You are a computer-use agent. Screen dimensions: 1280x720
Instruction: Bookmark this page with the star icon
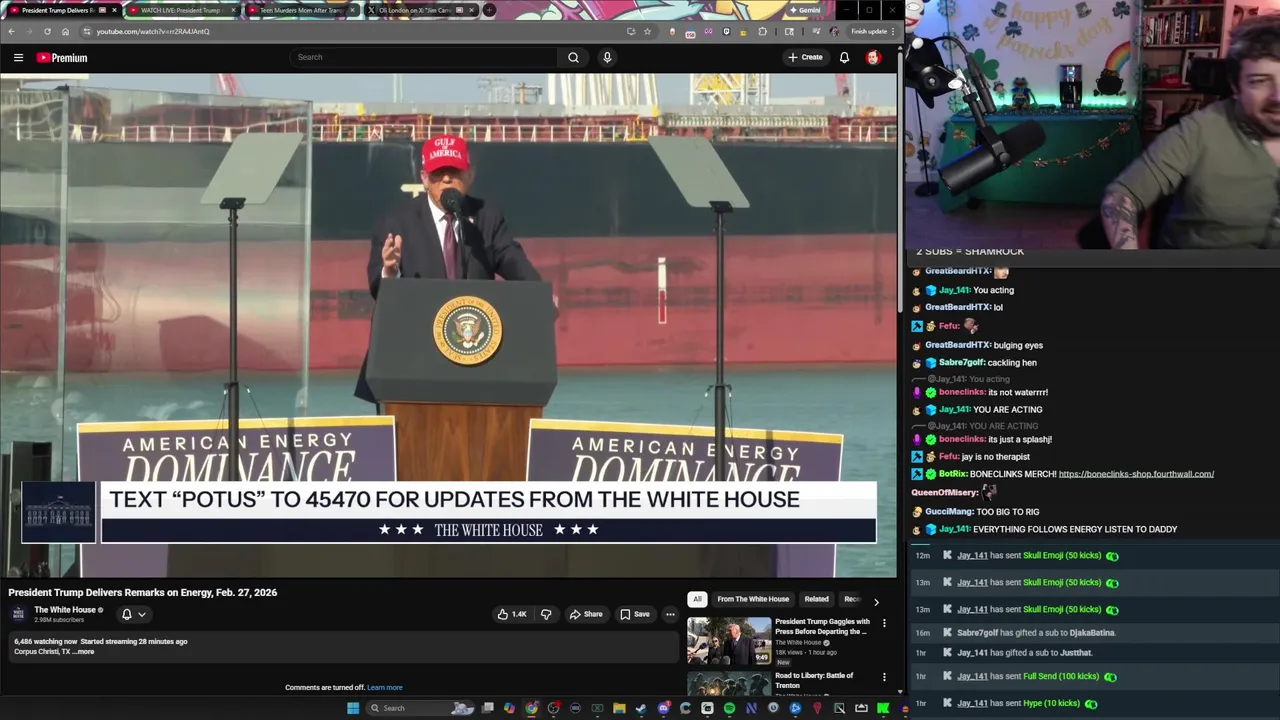coord(647,31)
